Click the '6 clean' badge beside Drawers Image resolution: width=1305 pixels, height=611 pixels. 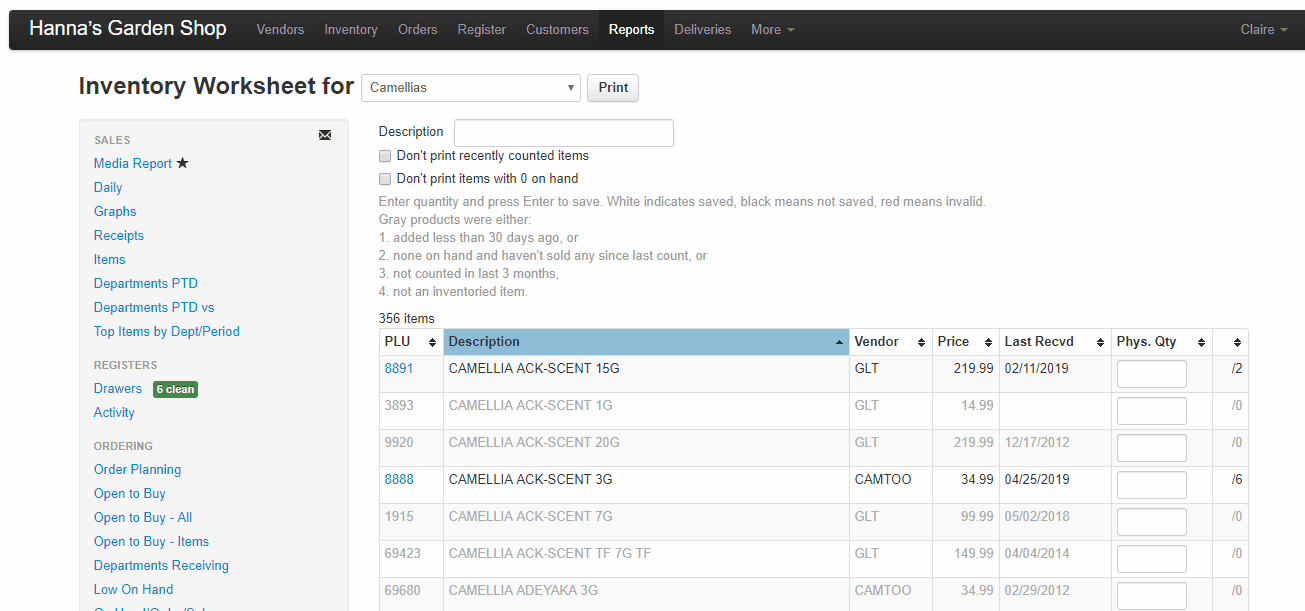pyautogui.click(x=175, y=389)
